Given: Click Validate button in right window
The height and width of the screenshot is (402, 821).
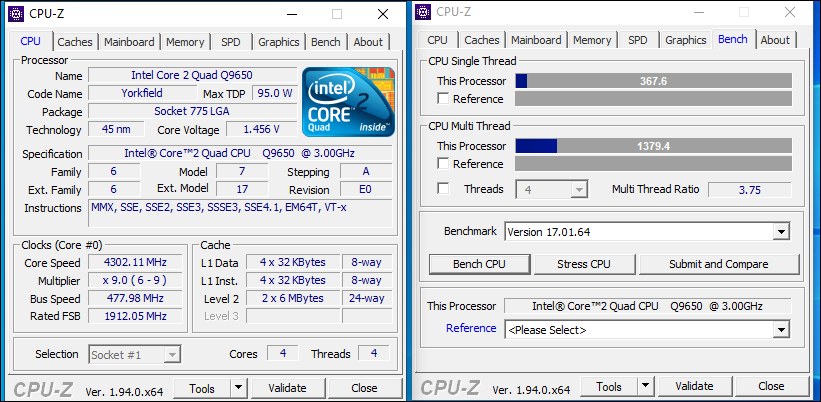Looking at the screenshot, I should (694, 387).
